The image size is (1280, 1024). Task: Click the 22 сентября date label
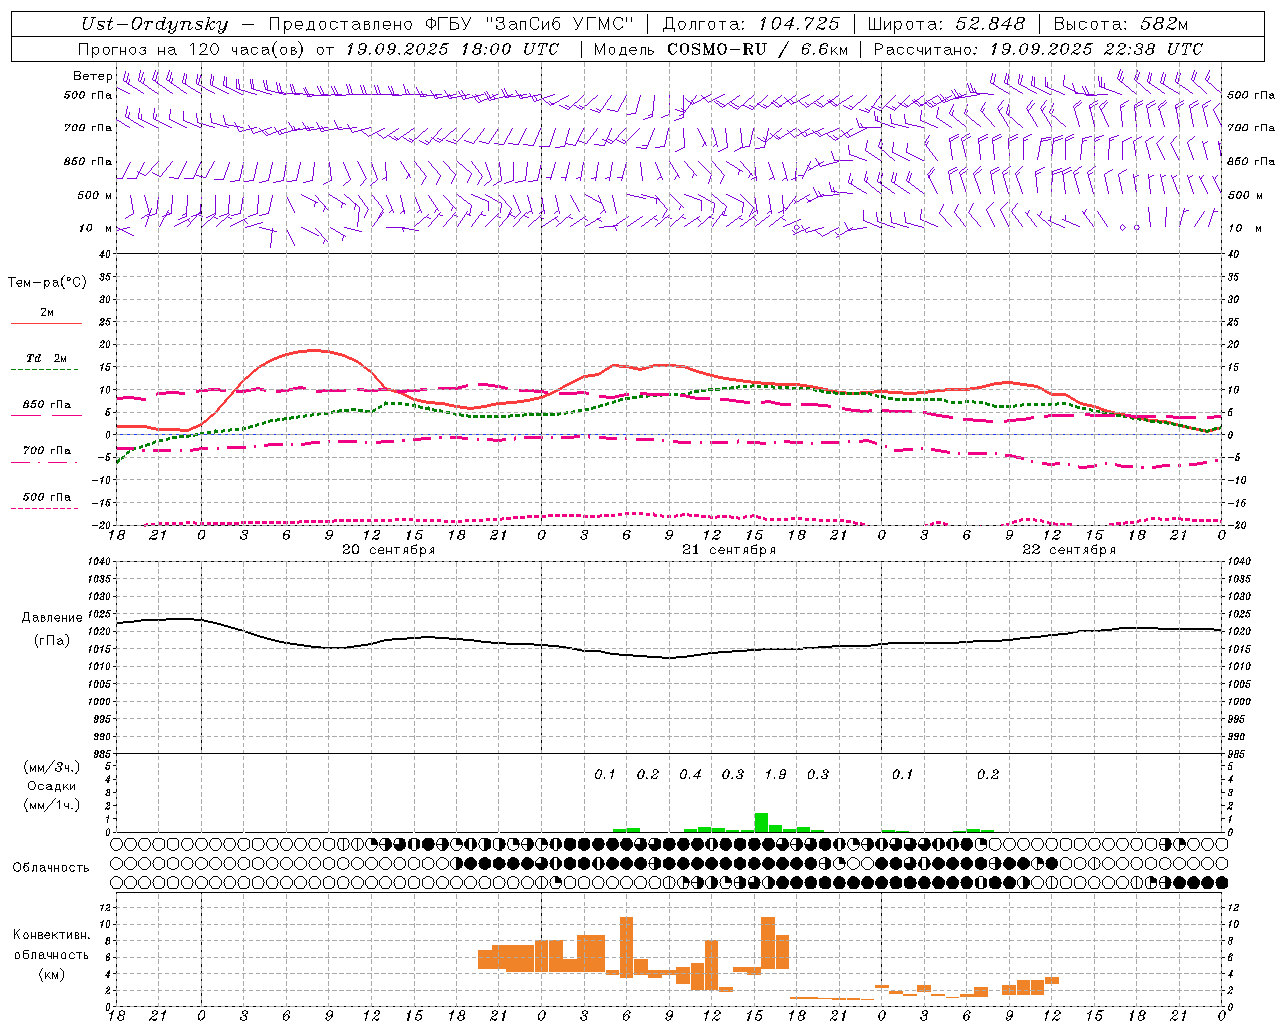tap(1069, 550)
